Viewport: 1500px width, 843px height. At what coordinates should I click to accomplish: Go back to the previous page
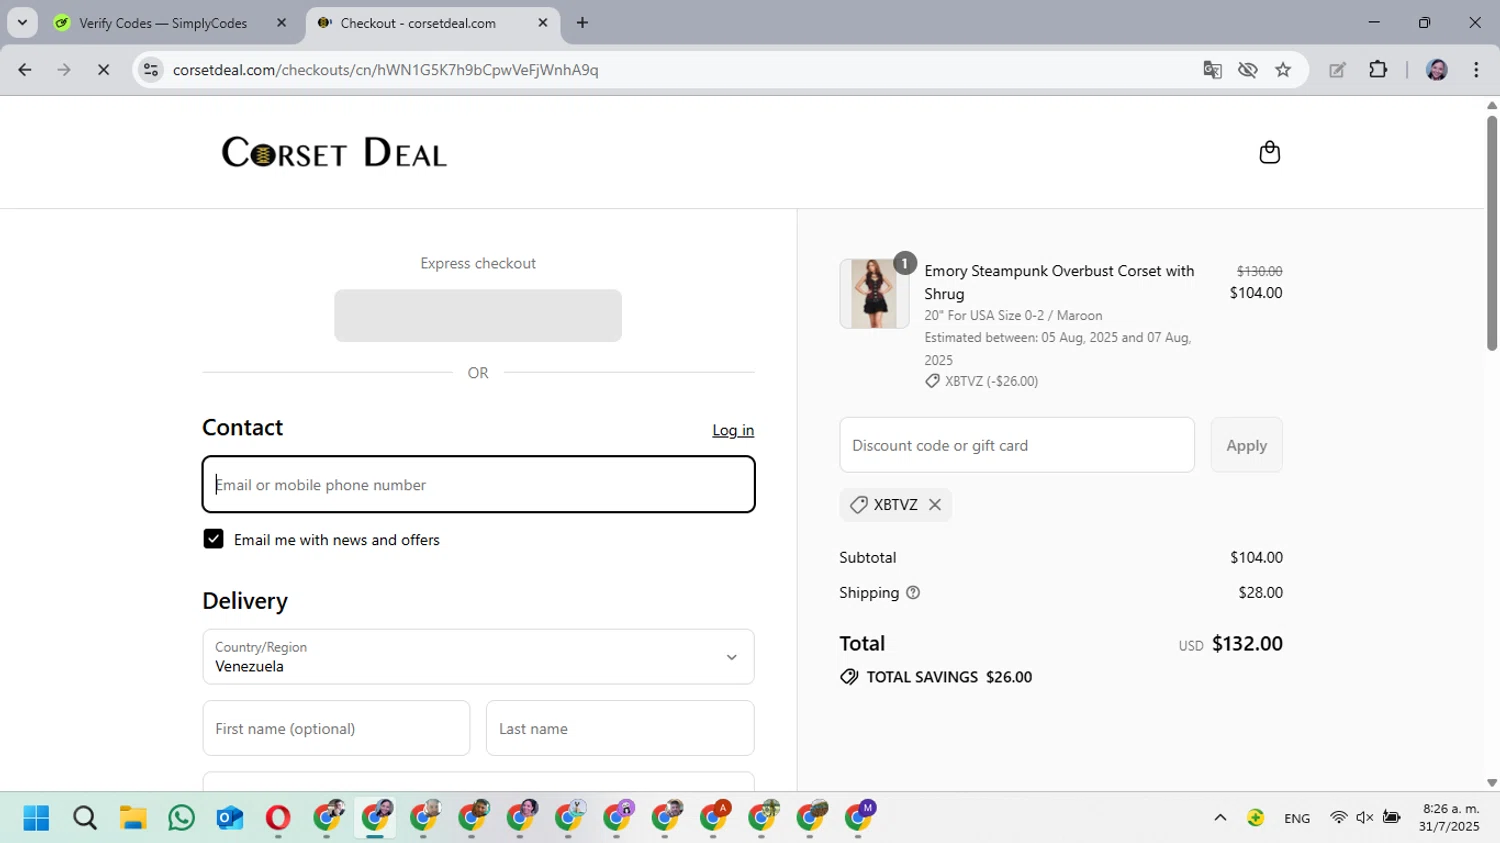(25, 70)
